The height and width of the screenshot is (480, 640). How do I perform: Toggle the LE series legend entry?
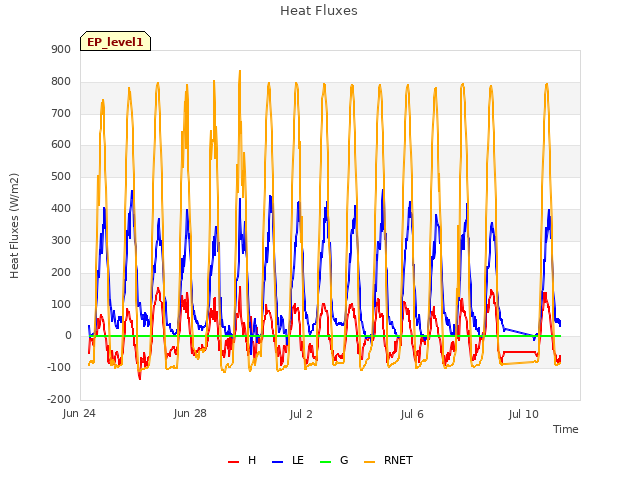tap(288, 460)
